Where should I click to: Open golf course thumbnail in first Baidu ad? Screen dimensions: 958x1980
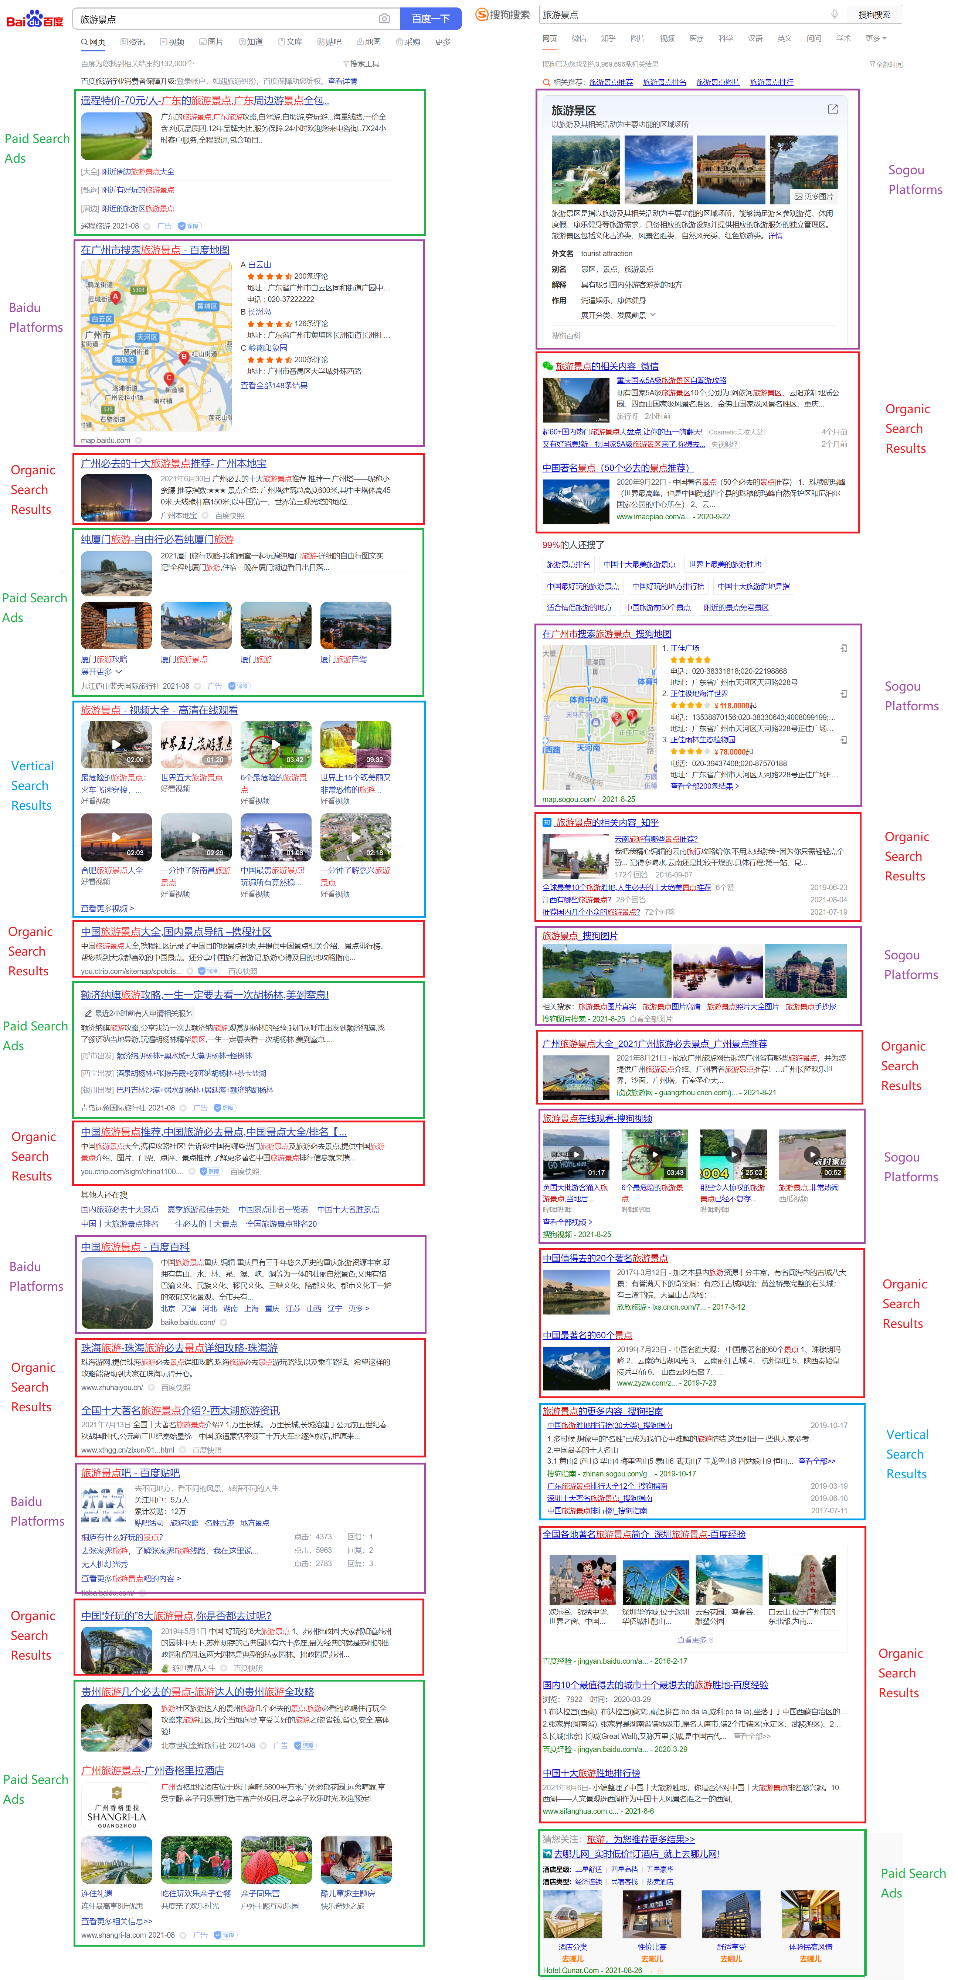tap(116, 135)
